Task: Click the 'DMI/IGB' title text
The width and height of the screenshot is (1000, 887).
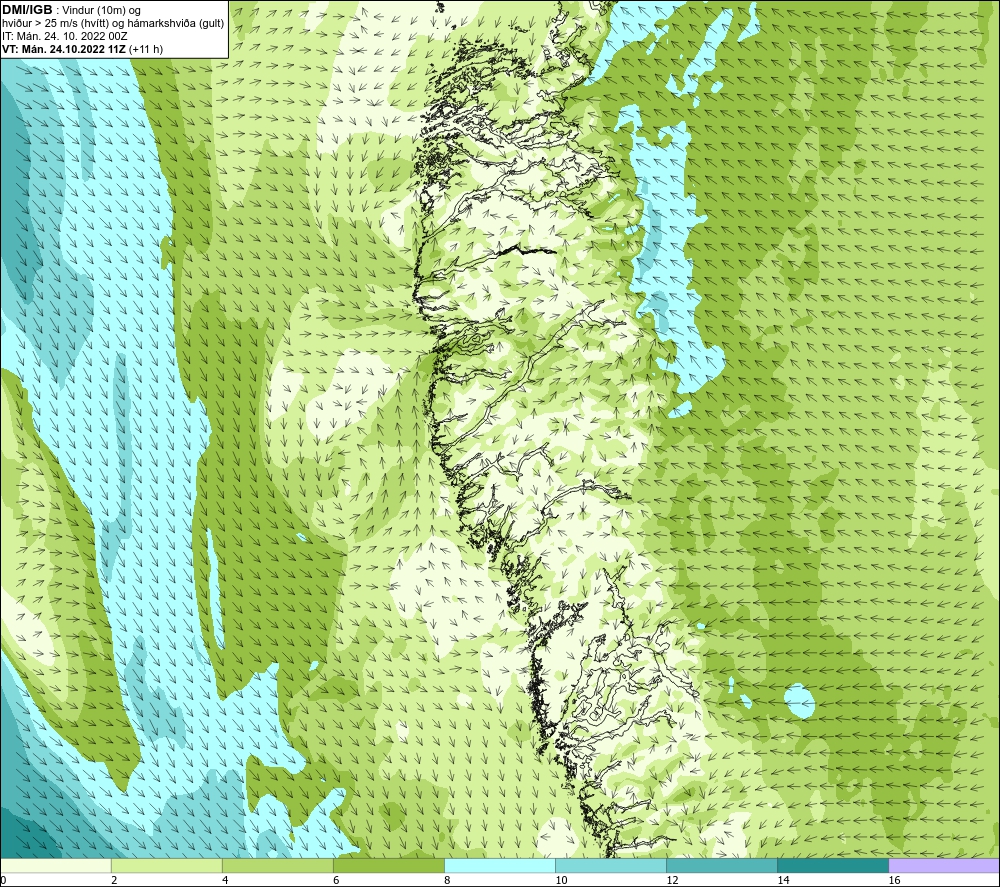Action: pyautogui.click(x=27, y=10)
